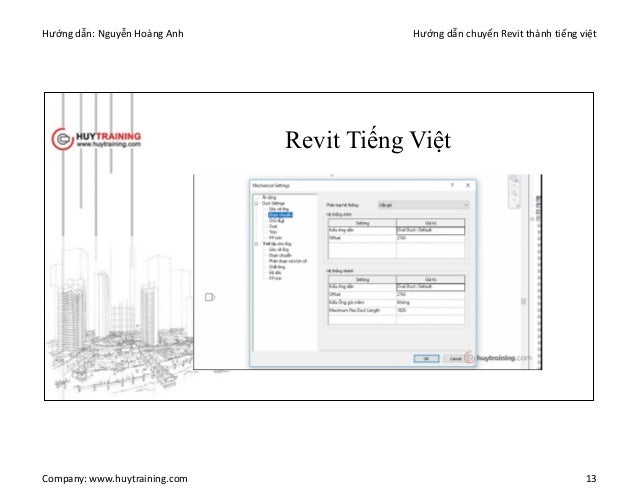Screen dimensions: 638x493
Task: Click the Revit navigation bar icon
Action: pos(514,191)
